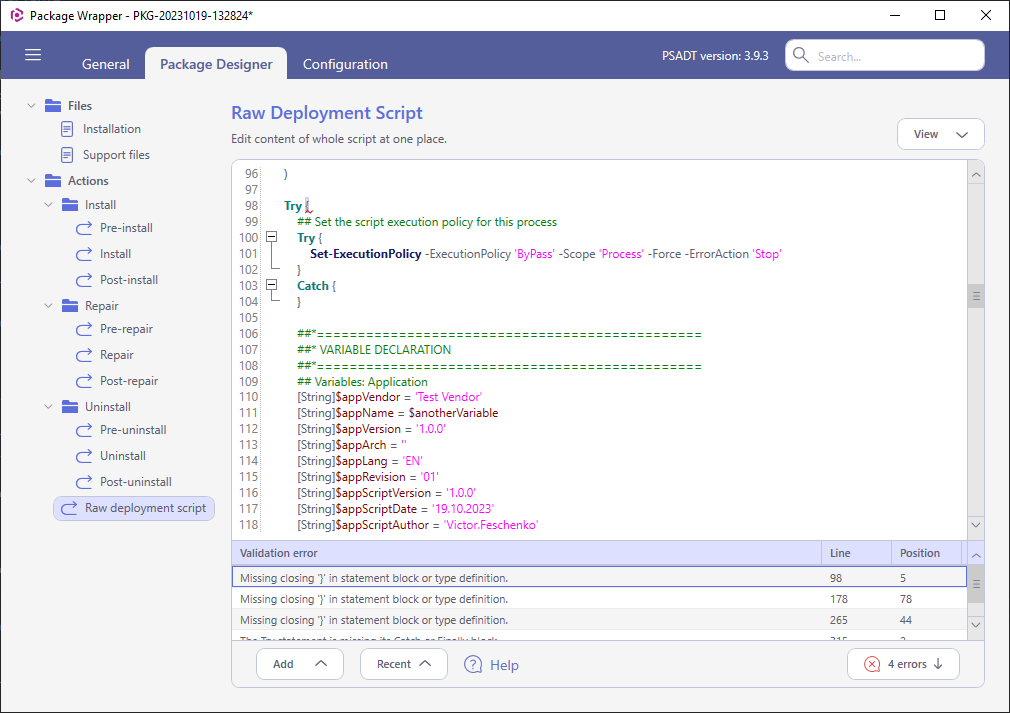Click the Uninstall folder icon

coord(70,407)
